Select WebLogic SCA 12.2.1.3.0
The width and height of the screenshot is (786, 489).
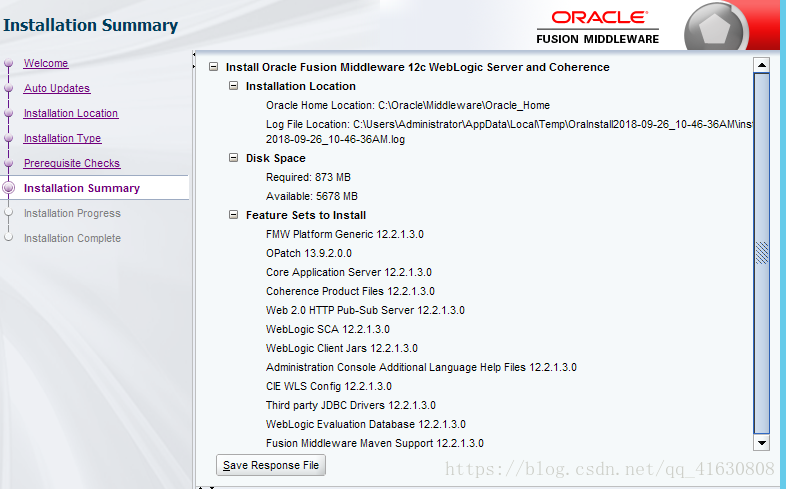tap(328, 329)
